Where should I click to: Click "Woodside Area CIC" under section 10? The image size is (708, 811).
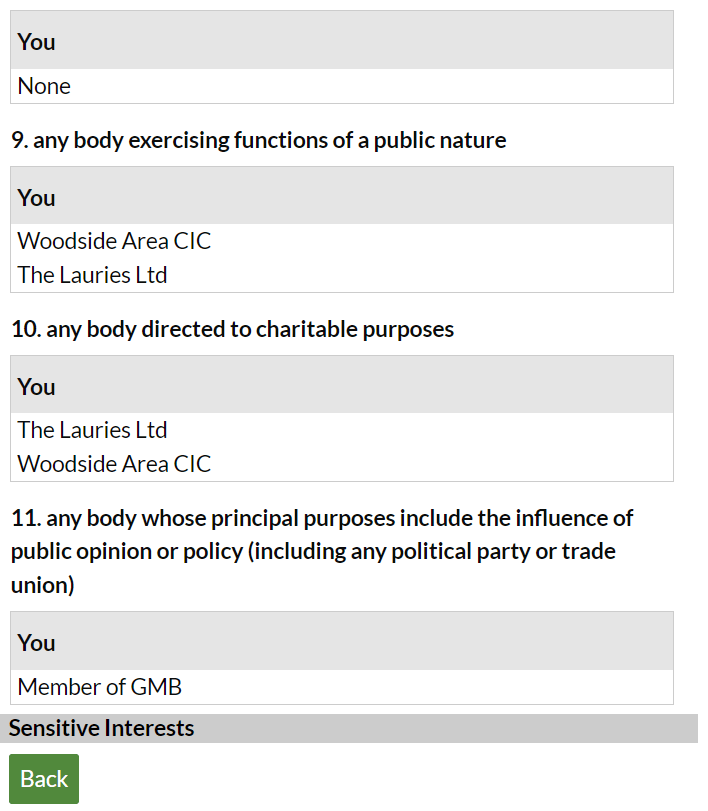tap(114, 464)
